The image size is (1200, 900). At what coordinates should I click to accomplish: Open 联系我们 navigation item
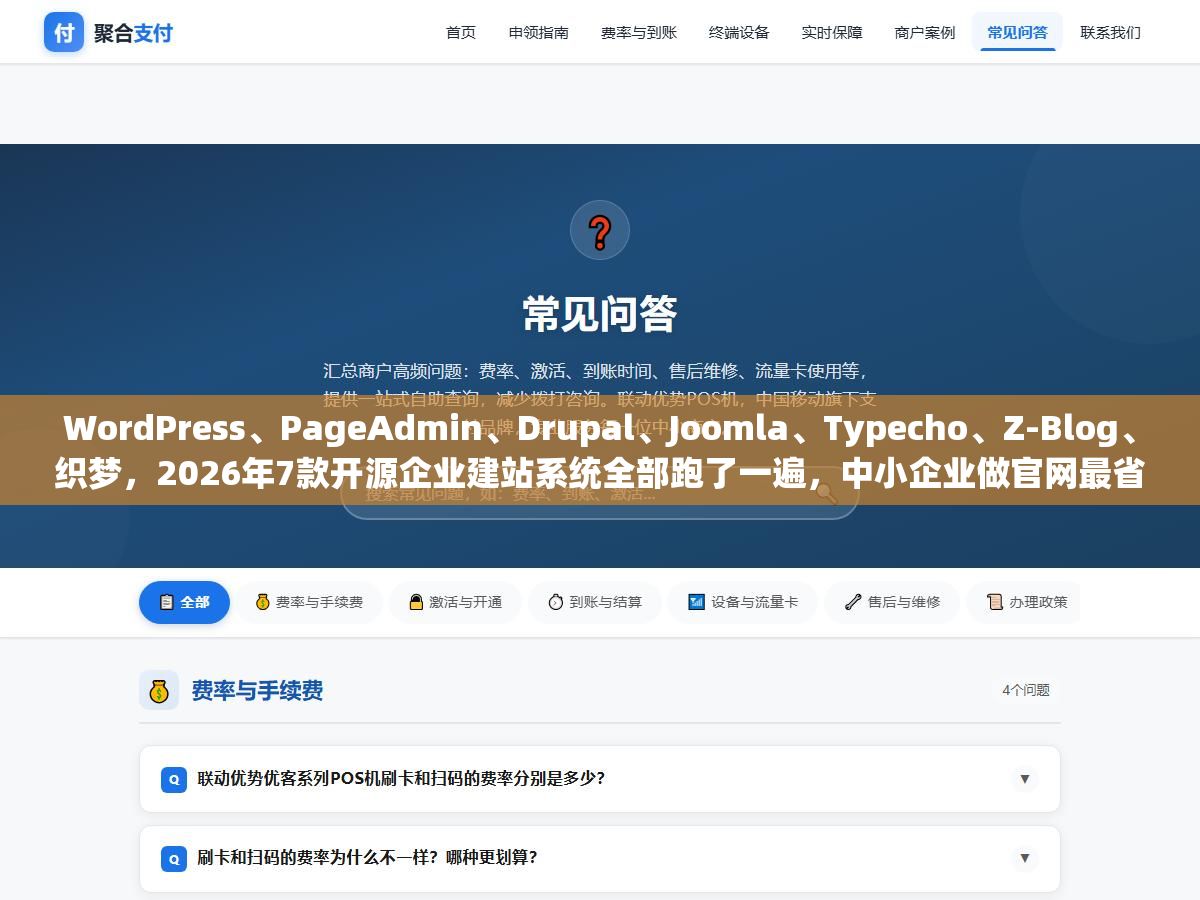tap(1110, 32)
